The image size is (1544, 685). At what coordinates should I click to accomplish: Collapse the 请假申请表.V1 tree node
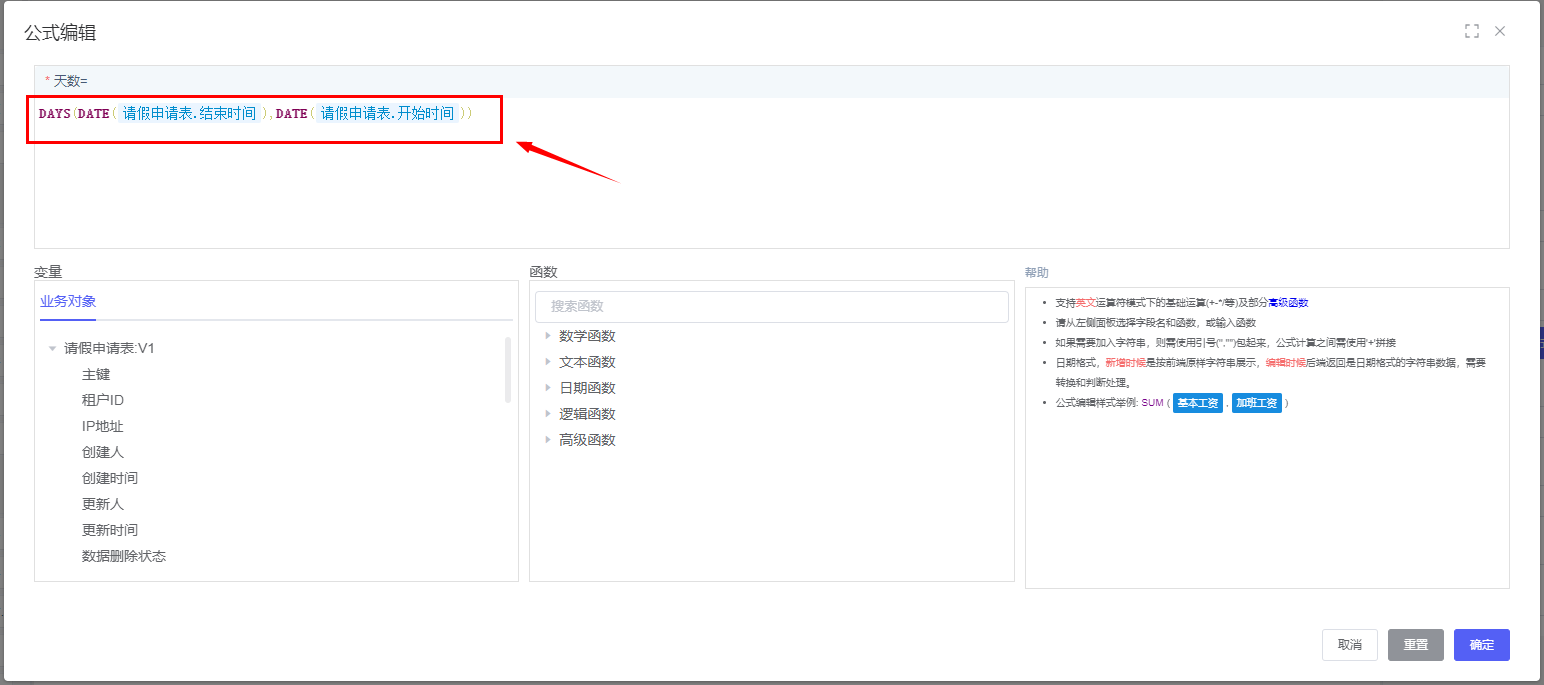(52, 349)
